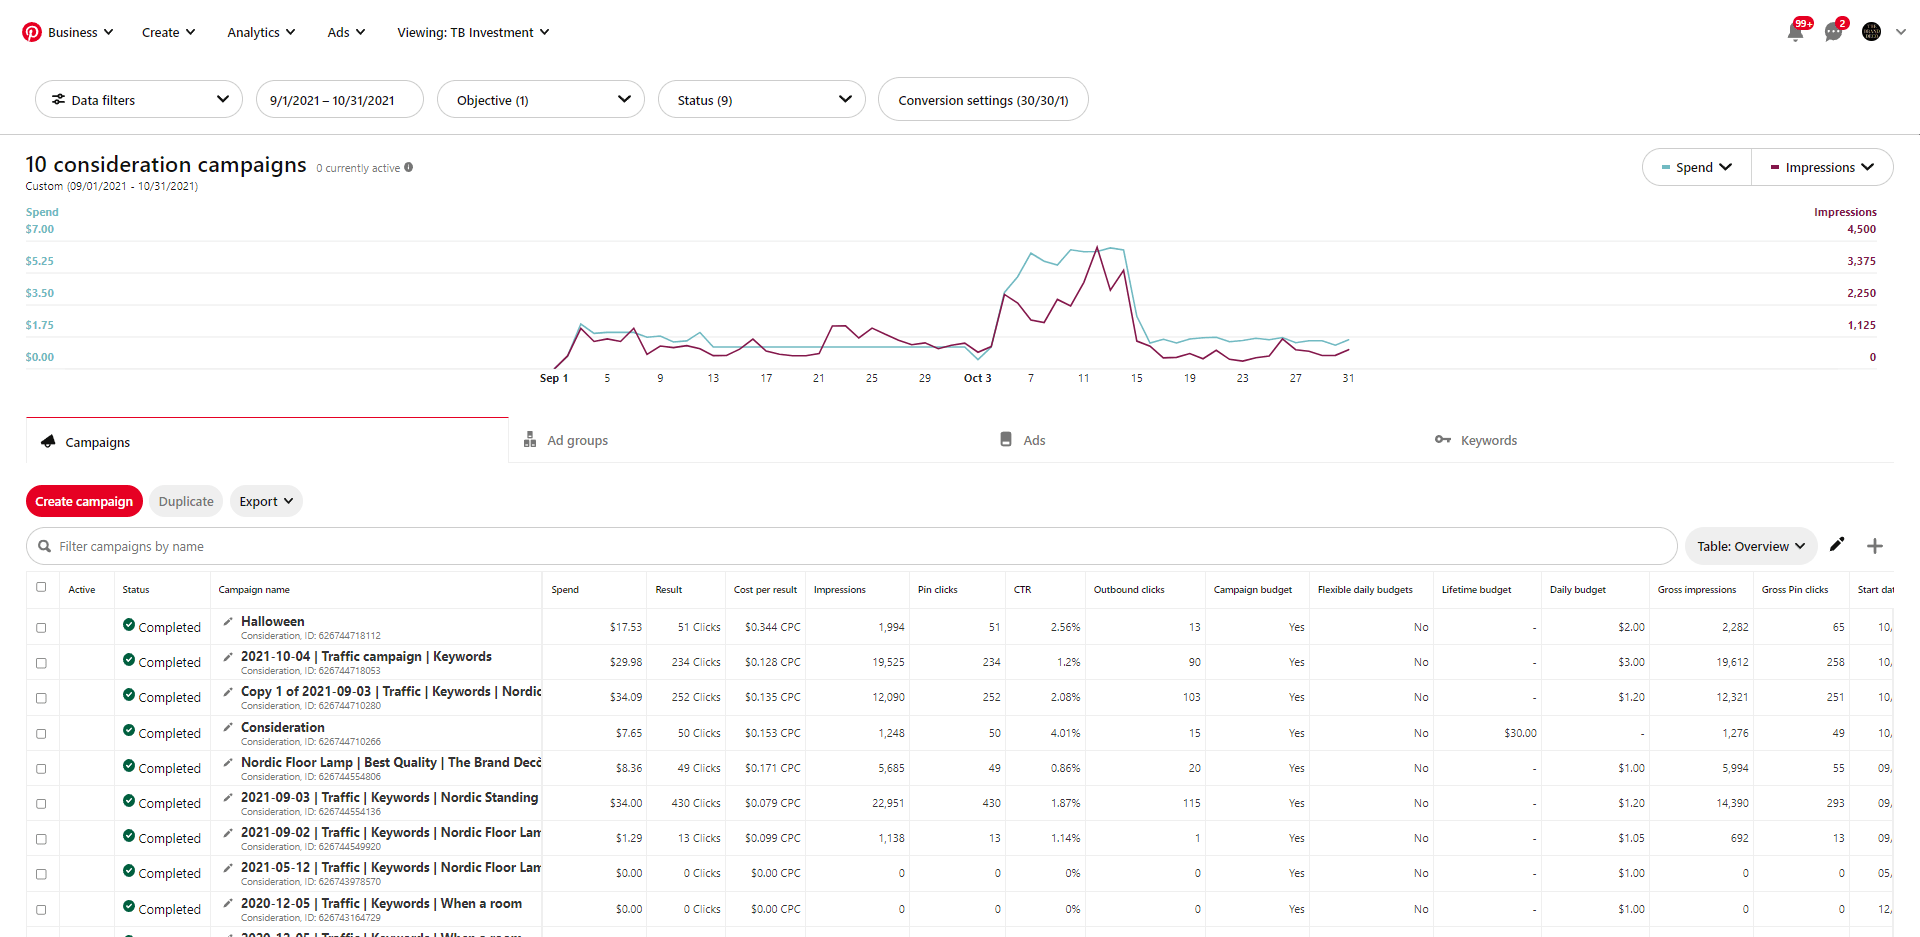Image resolution: width=1920 pixels, height=937 pixels.
Task: Open Conversion settings (30/30/1)
Action: tap(982, 100)
